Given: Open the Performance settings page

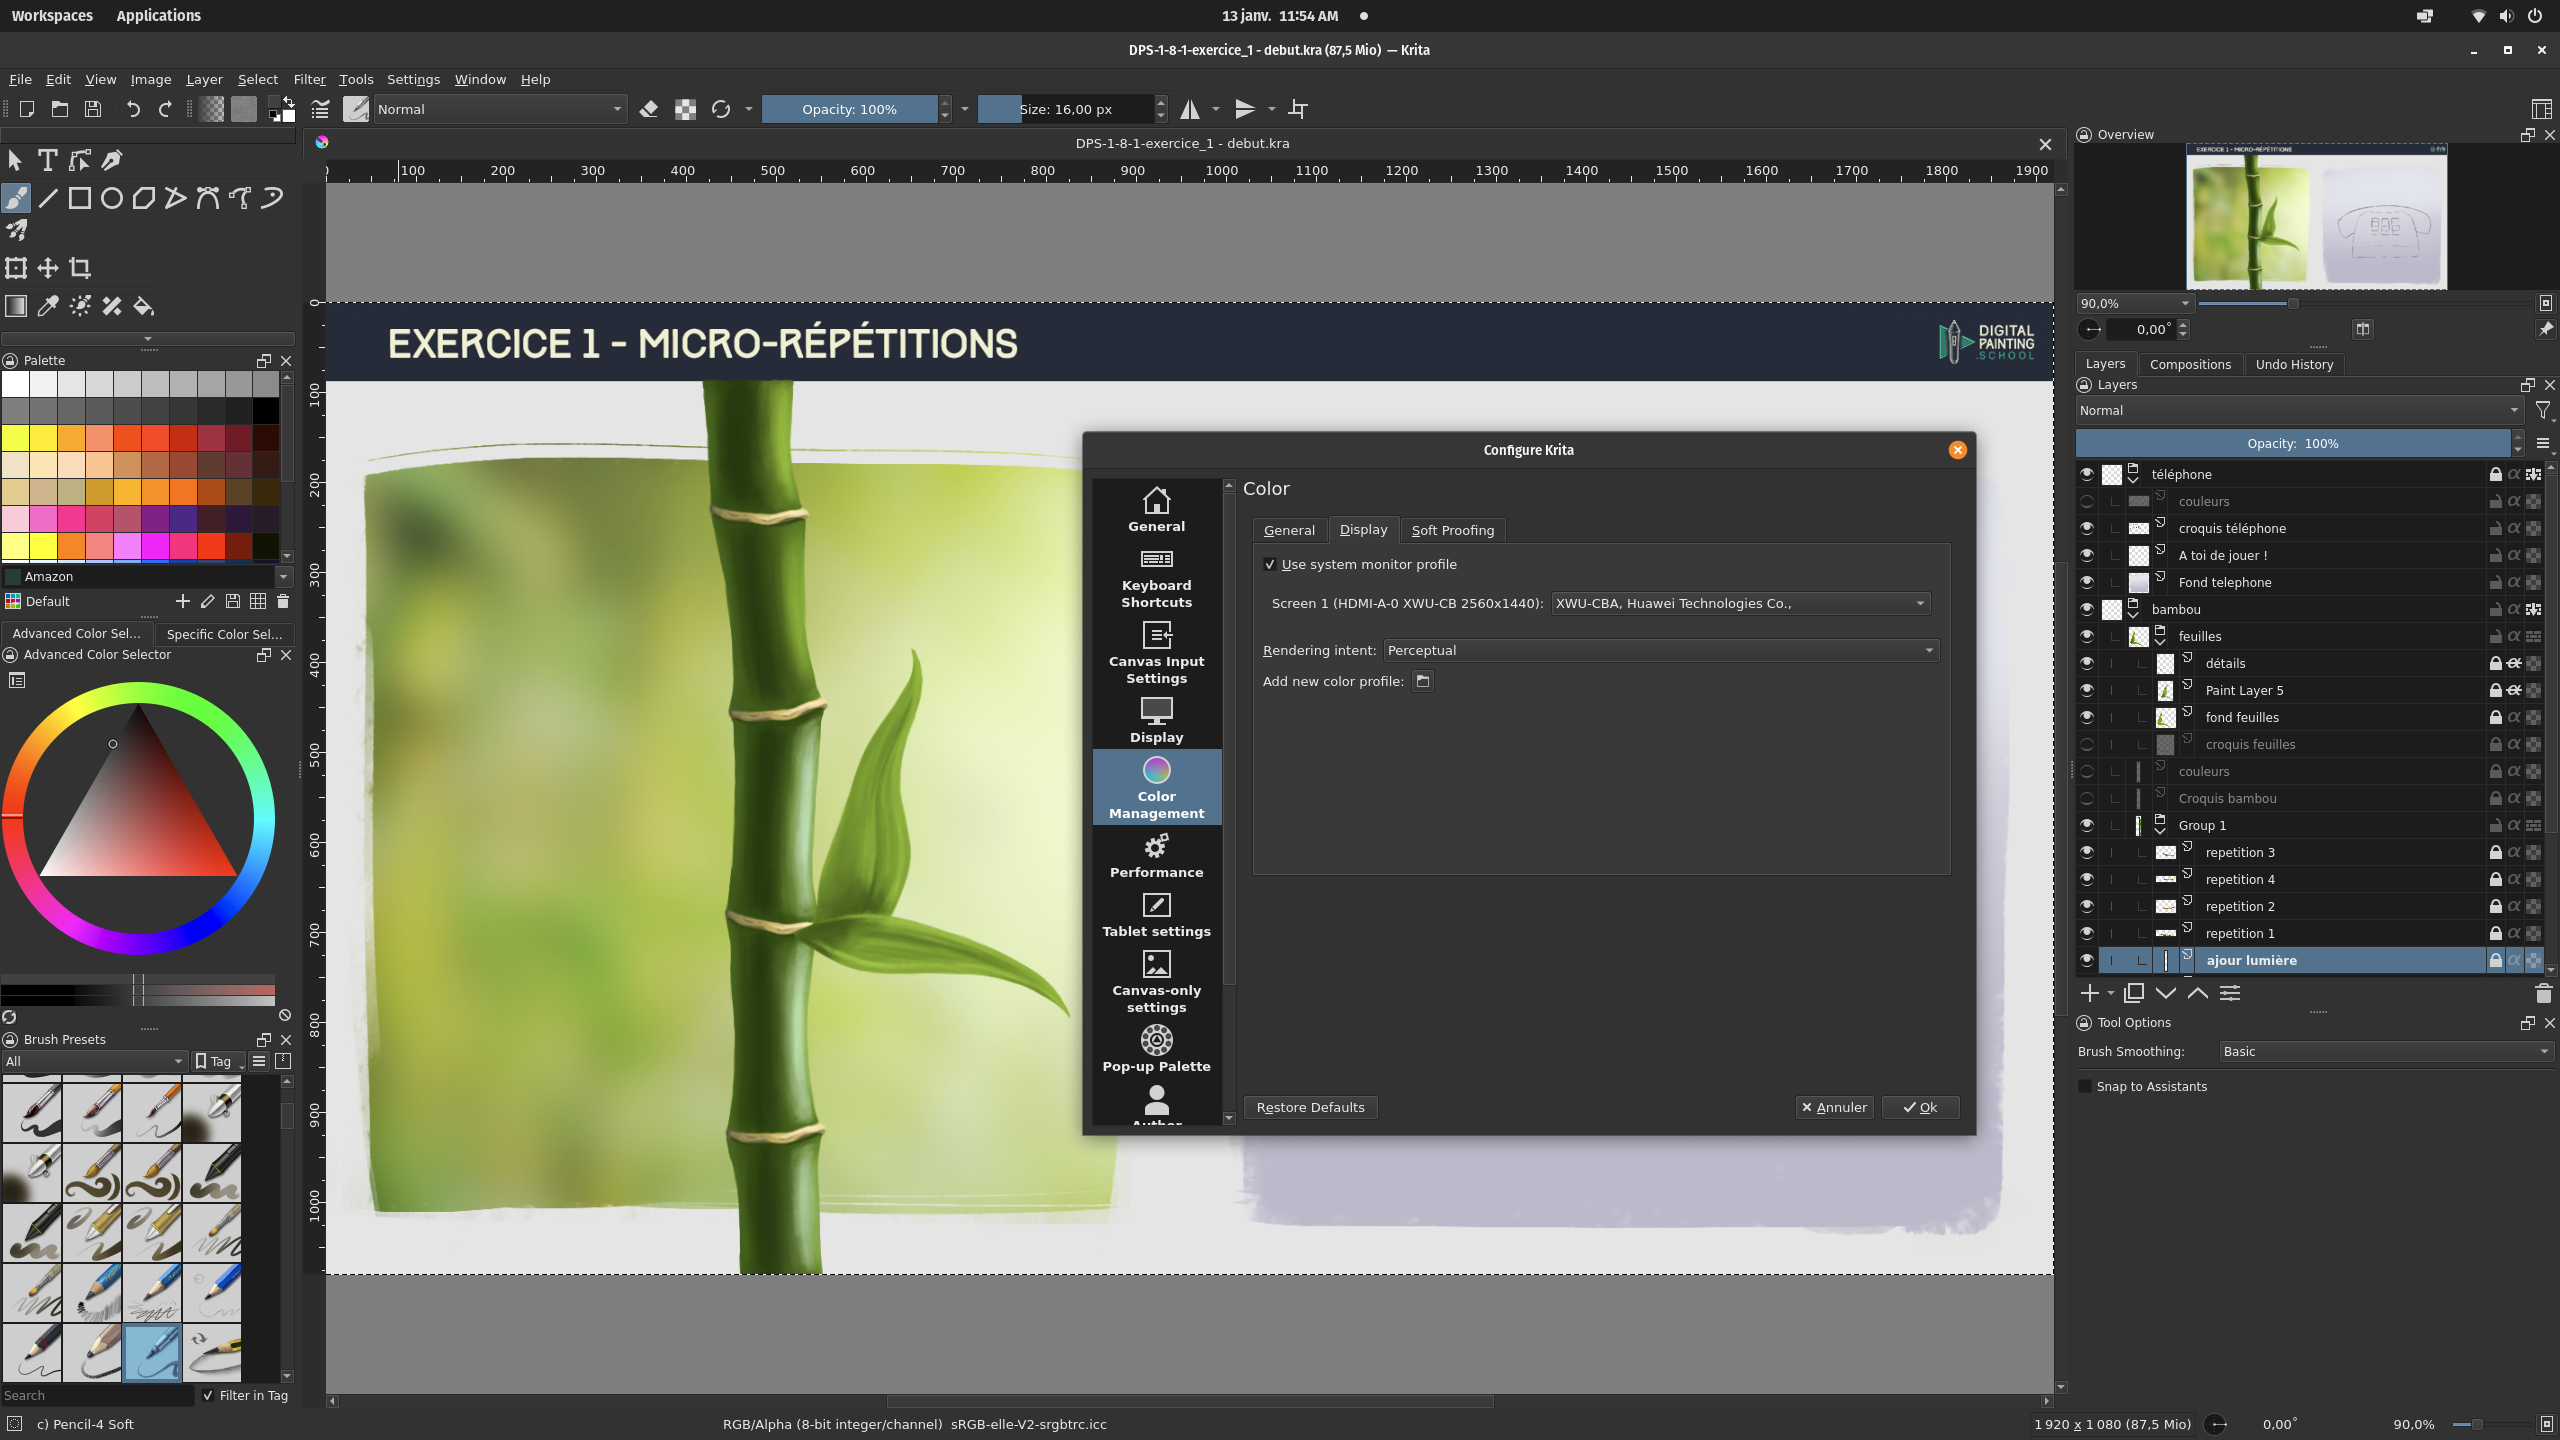Looking at the screenshot, I should point(1156,856).
